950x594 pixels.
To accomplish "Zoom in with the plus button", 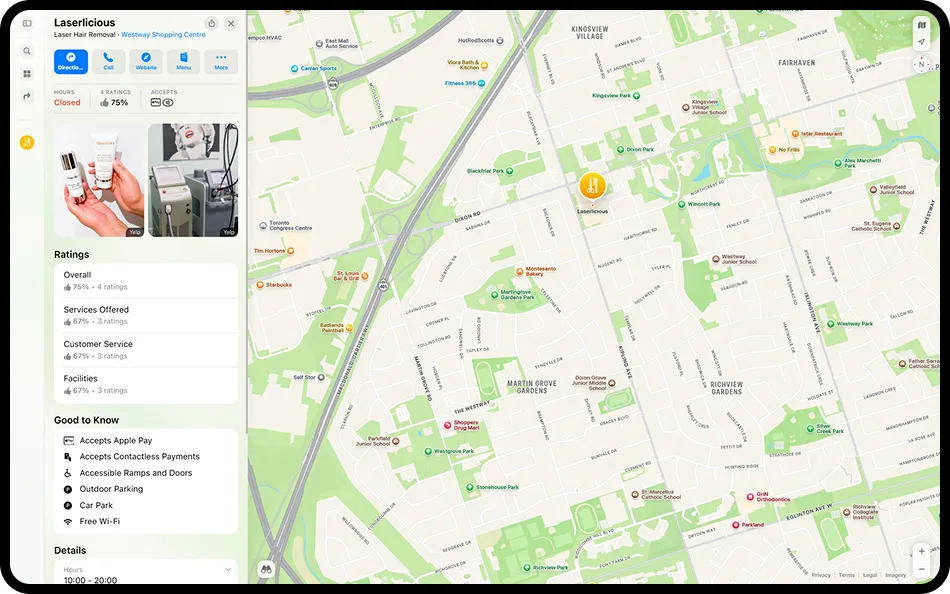I will point(922,552).
